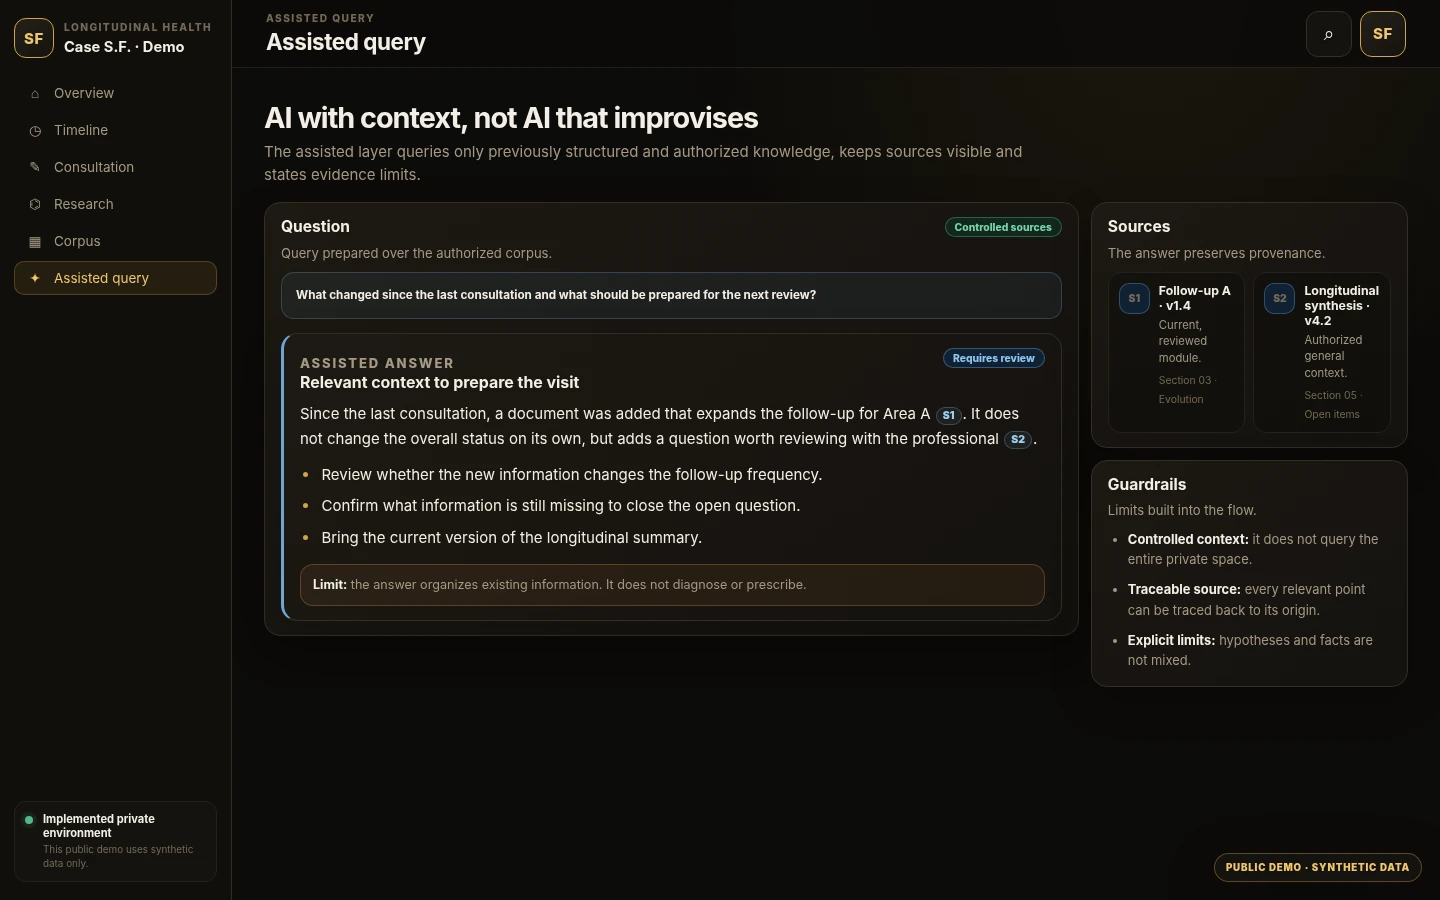Select heading 'Relevant context to prepare the visit'

[439, 383]
